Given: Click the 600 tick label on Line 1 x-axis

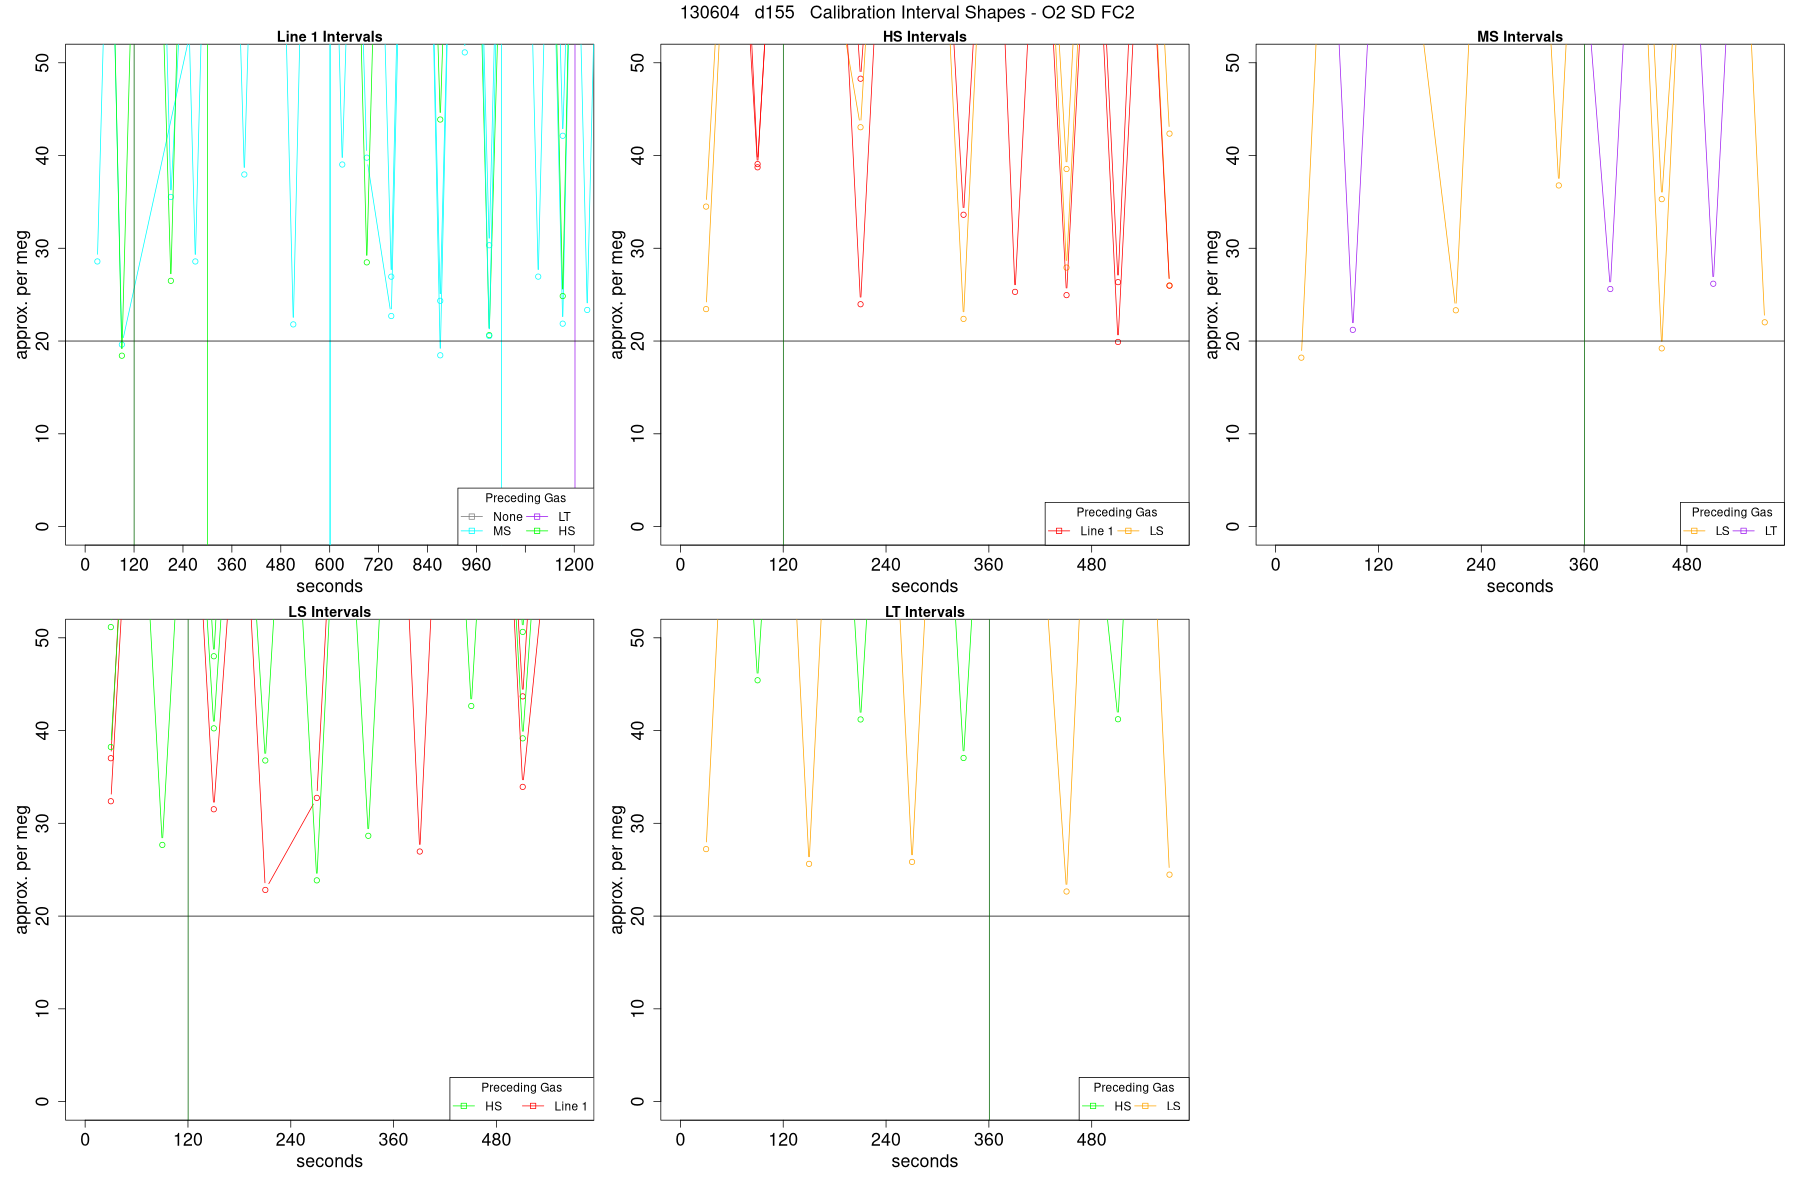Looking at the screenshot, I should click(330, 565).
